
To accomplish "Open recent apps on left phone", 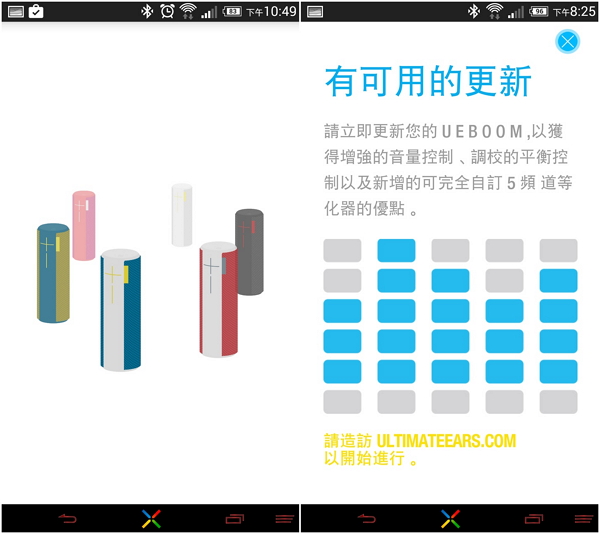I will click(x=235, y=518).
